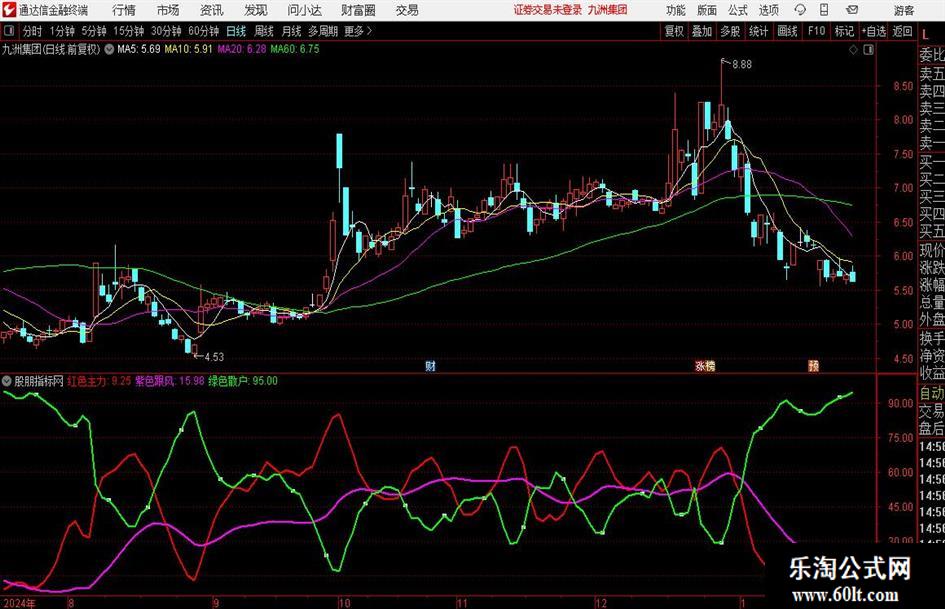Click the 复权 toolbar button

click(x=674, y=31)
